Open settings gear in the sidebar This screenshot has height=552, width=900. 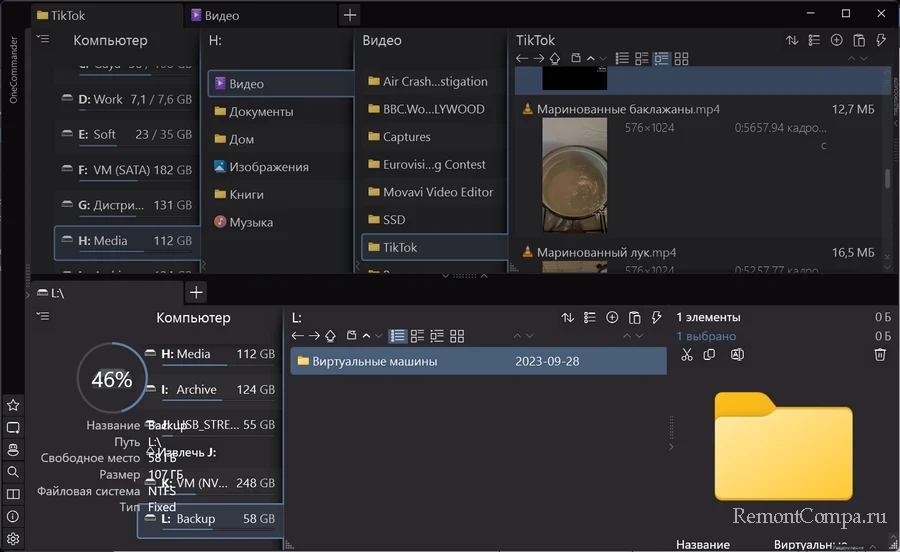point(13,540)
